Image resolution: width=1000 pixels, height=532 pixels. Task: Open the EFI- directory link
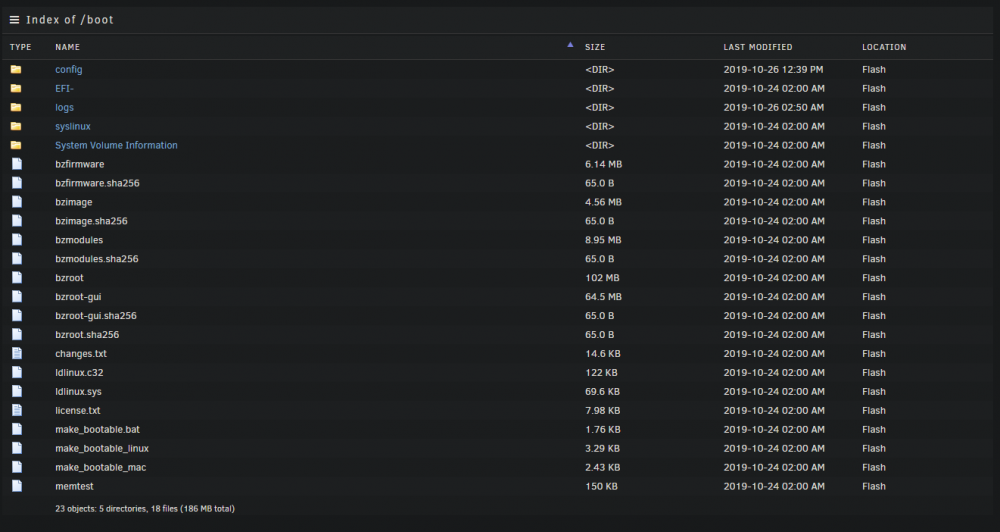point(64,89)
